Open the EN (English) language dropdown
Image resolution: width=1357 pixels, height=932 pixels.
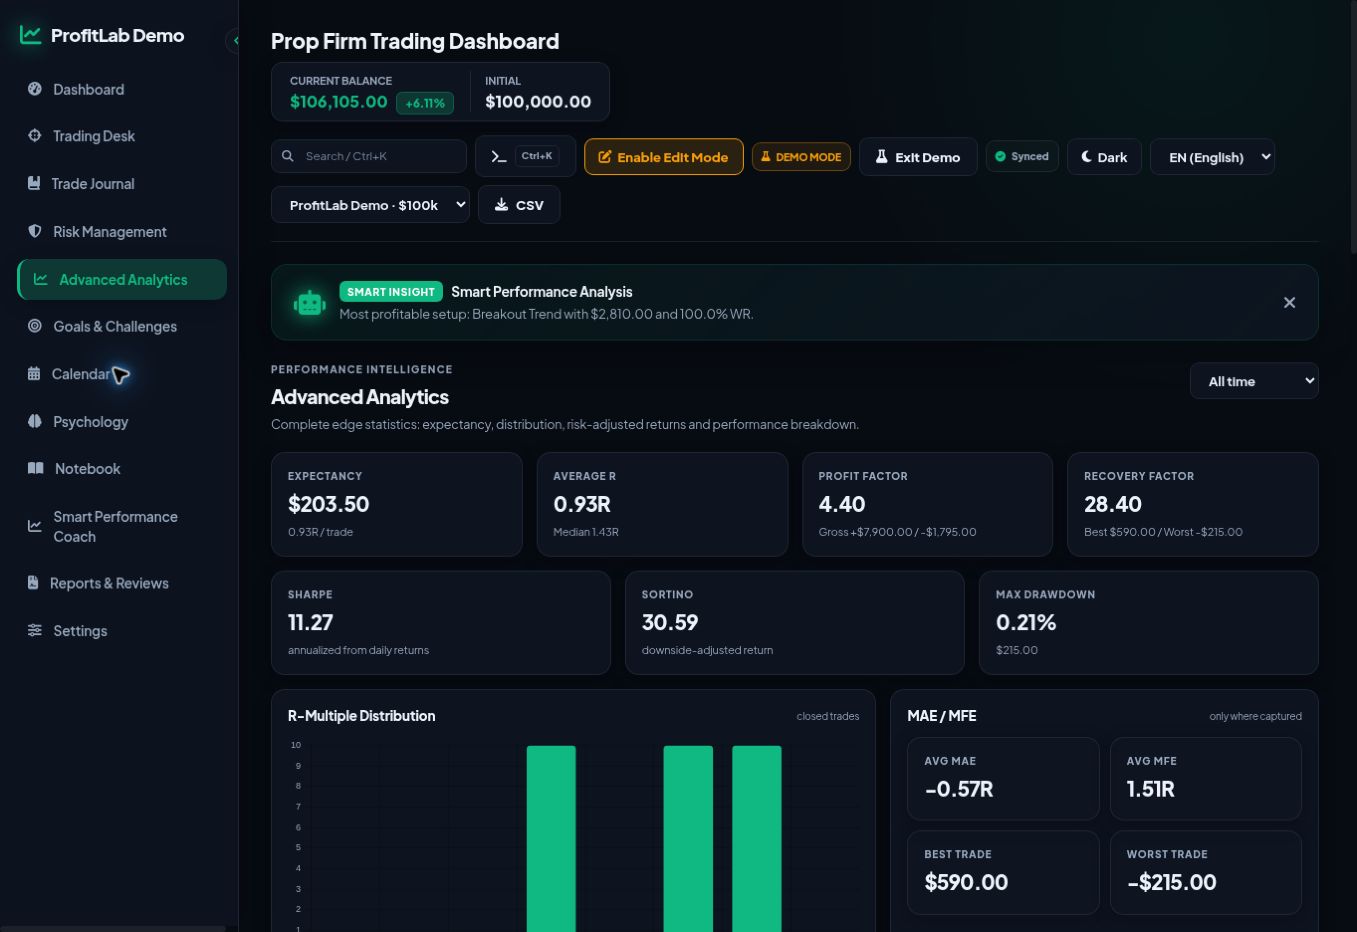pyautogui.click(x=1213, y=157)
